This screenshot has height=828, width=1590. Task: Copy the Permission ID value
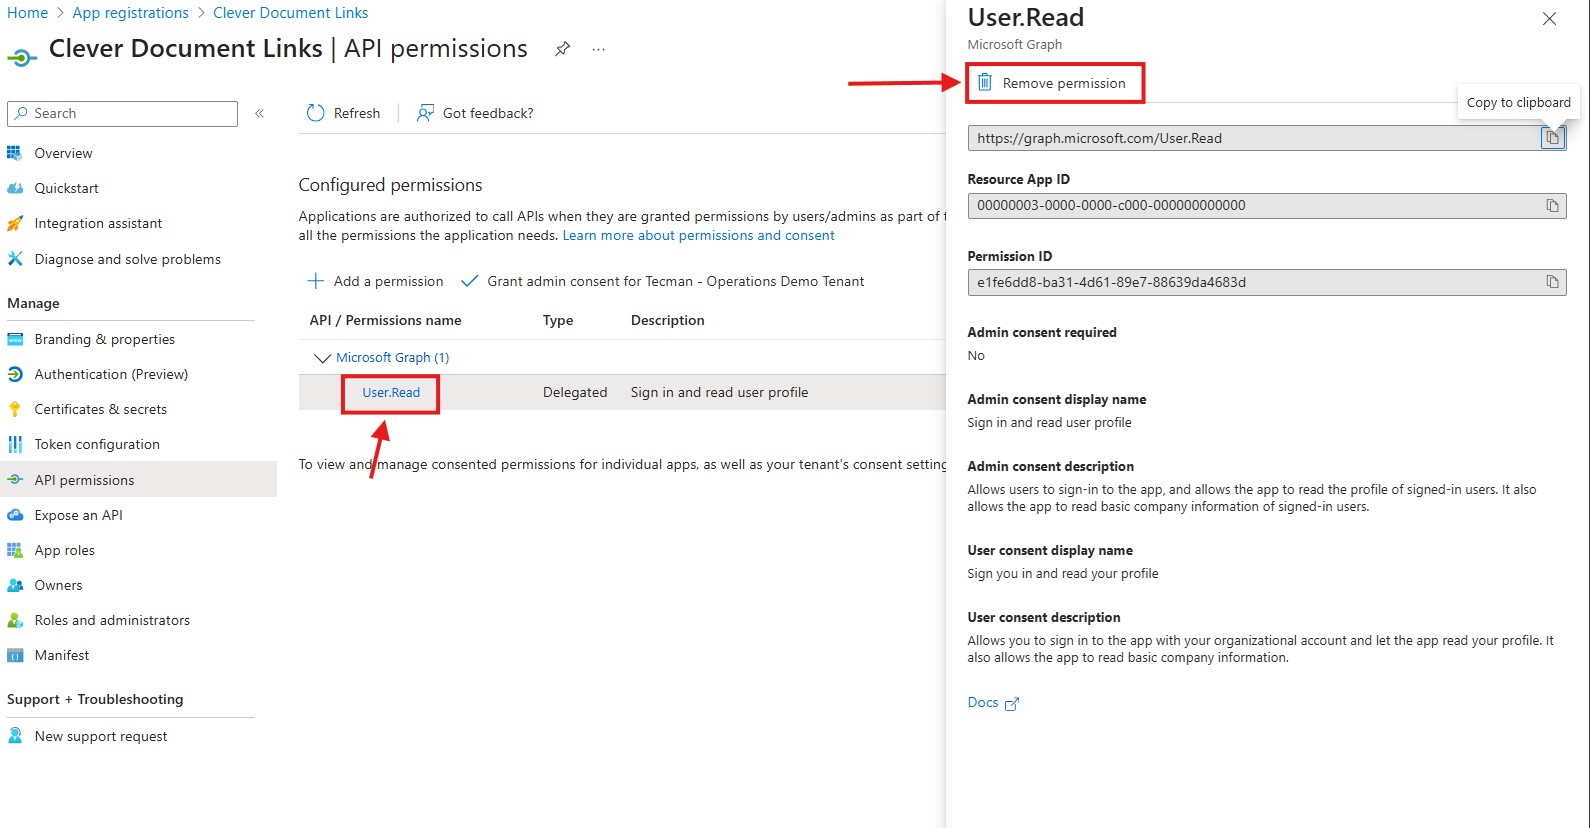tap(1552, 282)
